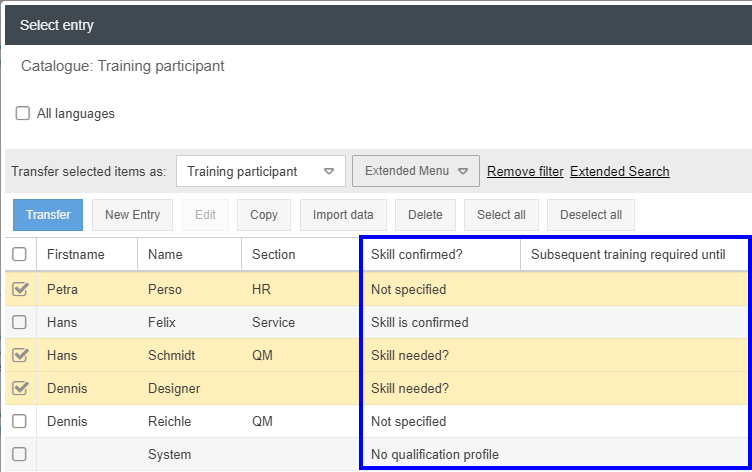Uncheck Dennis Designer's row checkbox
Image resolution: width=752 pixels, height=472 pixels.
pos(19,388)
